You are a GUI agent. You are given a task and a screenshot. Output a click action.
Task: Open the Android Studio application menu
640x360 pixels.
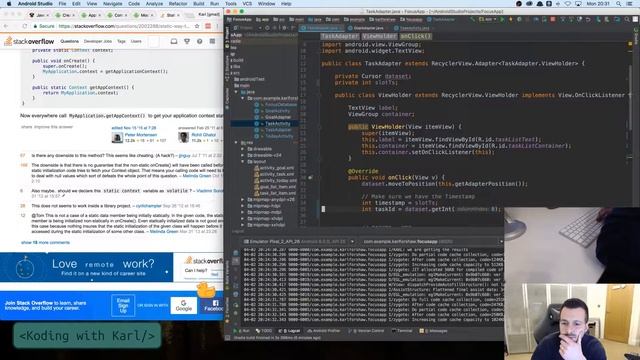coord(35,4)
